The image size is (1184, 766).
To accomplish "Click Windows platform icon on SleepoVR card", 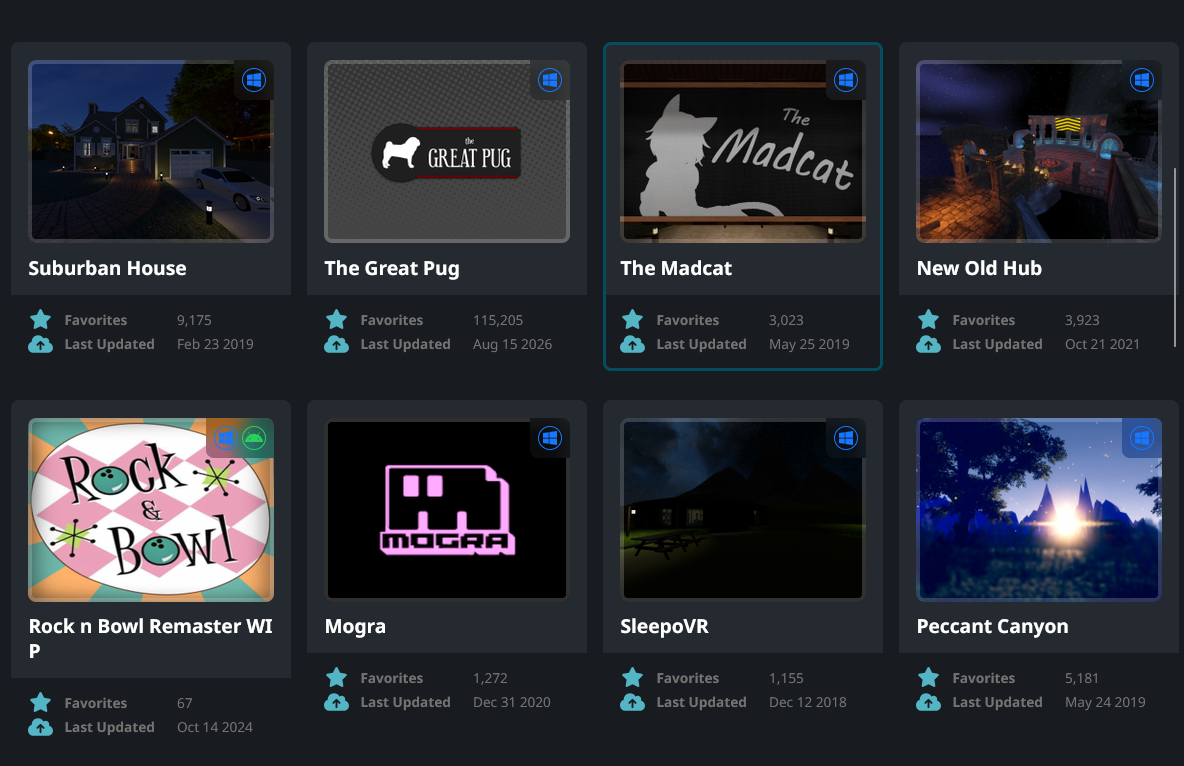I will 846,438.
